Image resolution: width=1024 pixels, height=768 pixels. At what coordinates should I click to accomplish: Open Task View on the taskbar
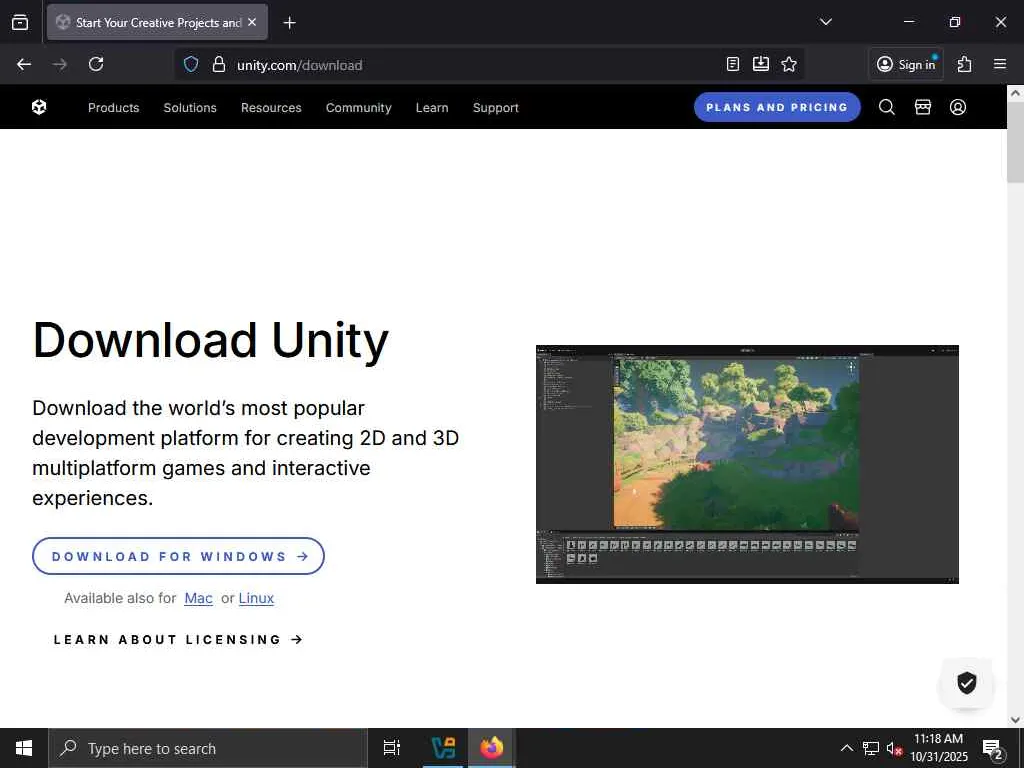point(392,748)
